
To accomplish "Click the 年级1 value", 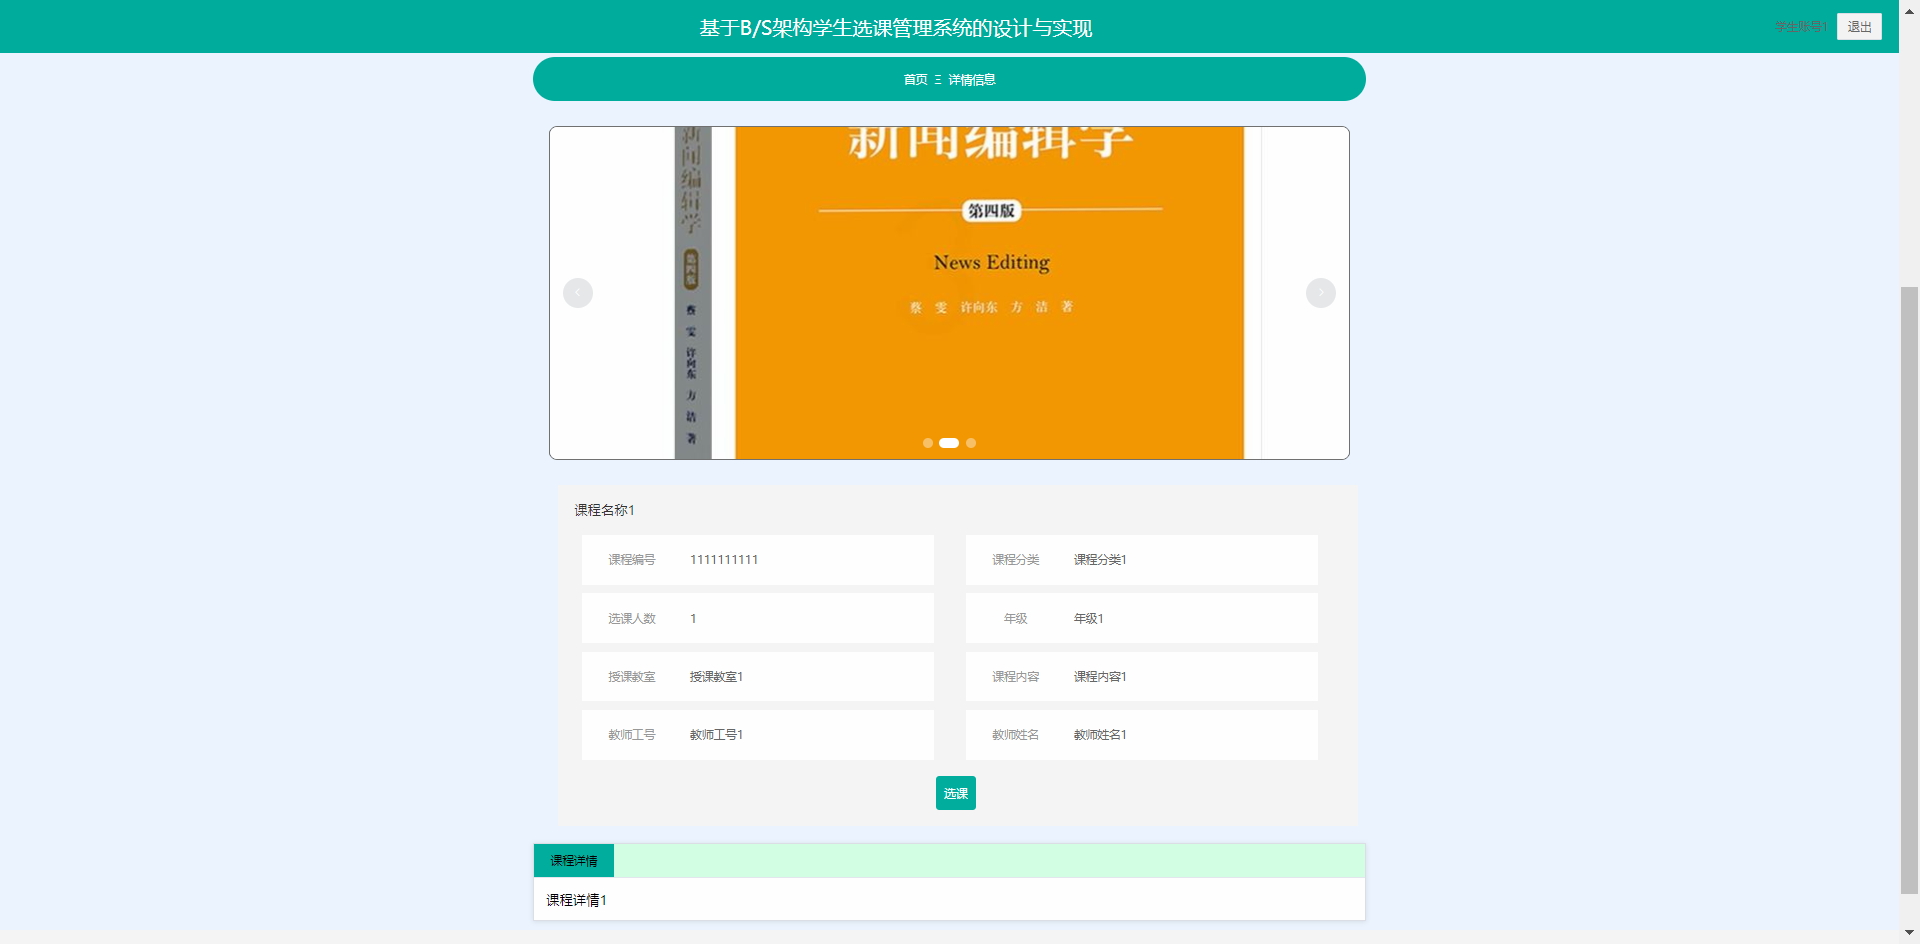I will coord(1088,619).
